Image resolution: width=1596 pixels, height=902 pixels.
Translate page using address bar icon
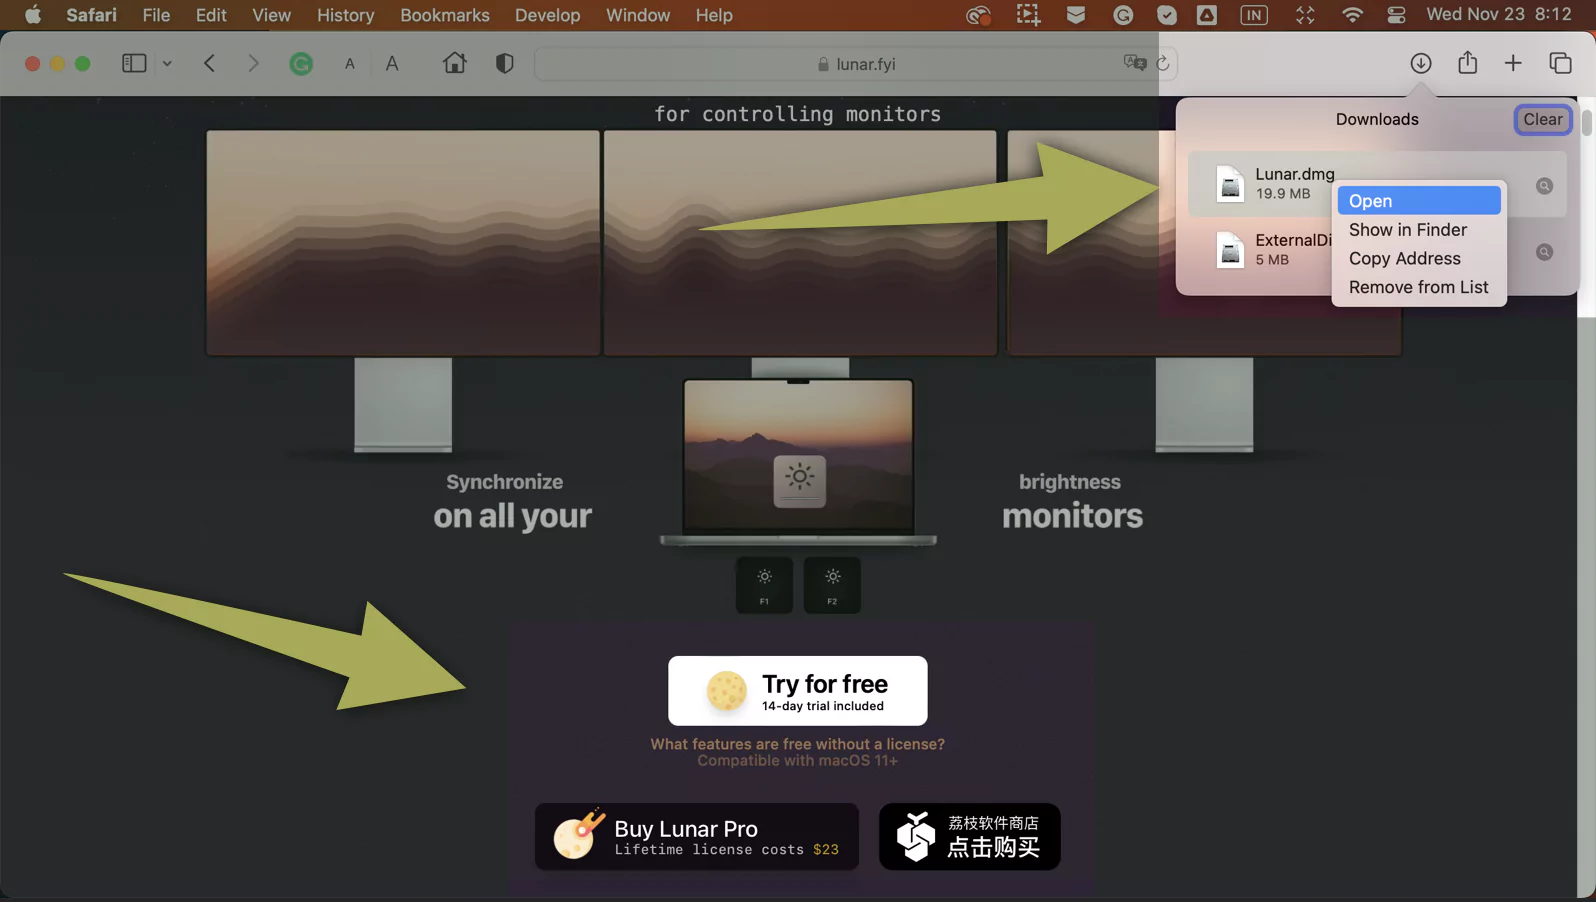(1135, 63)
